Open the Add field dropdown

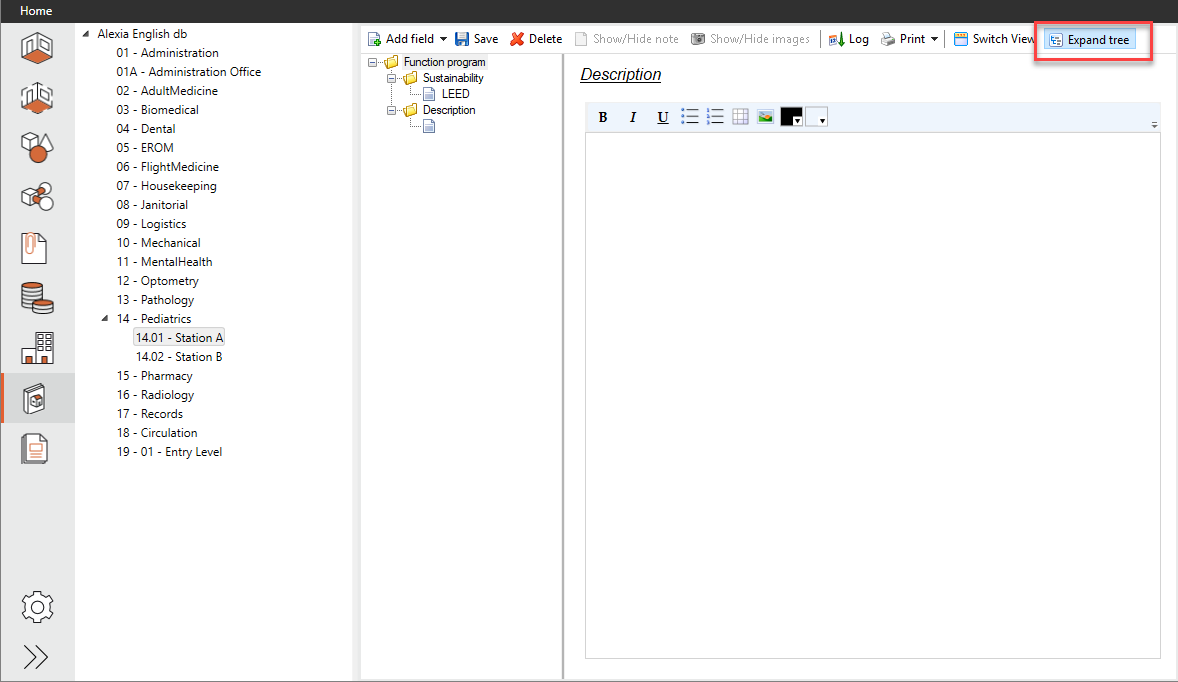443,39
